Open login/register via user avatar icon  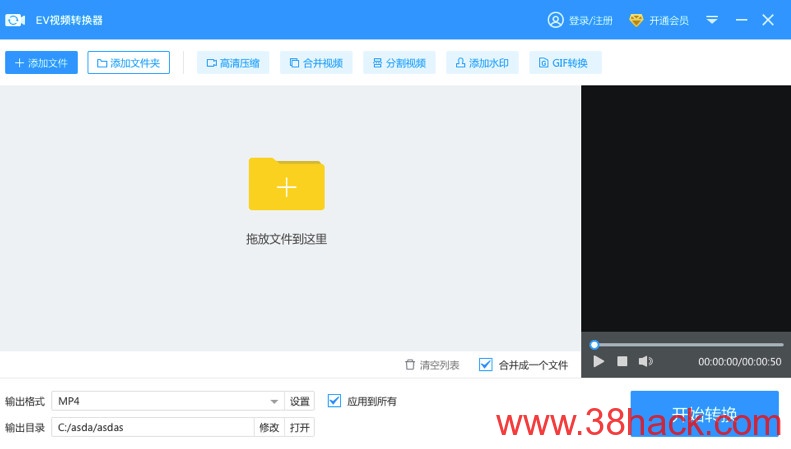pyautogui.click(x=555, y=20)
